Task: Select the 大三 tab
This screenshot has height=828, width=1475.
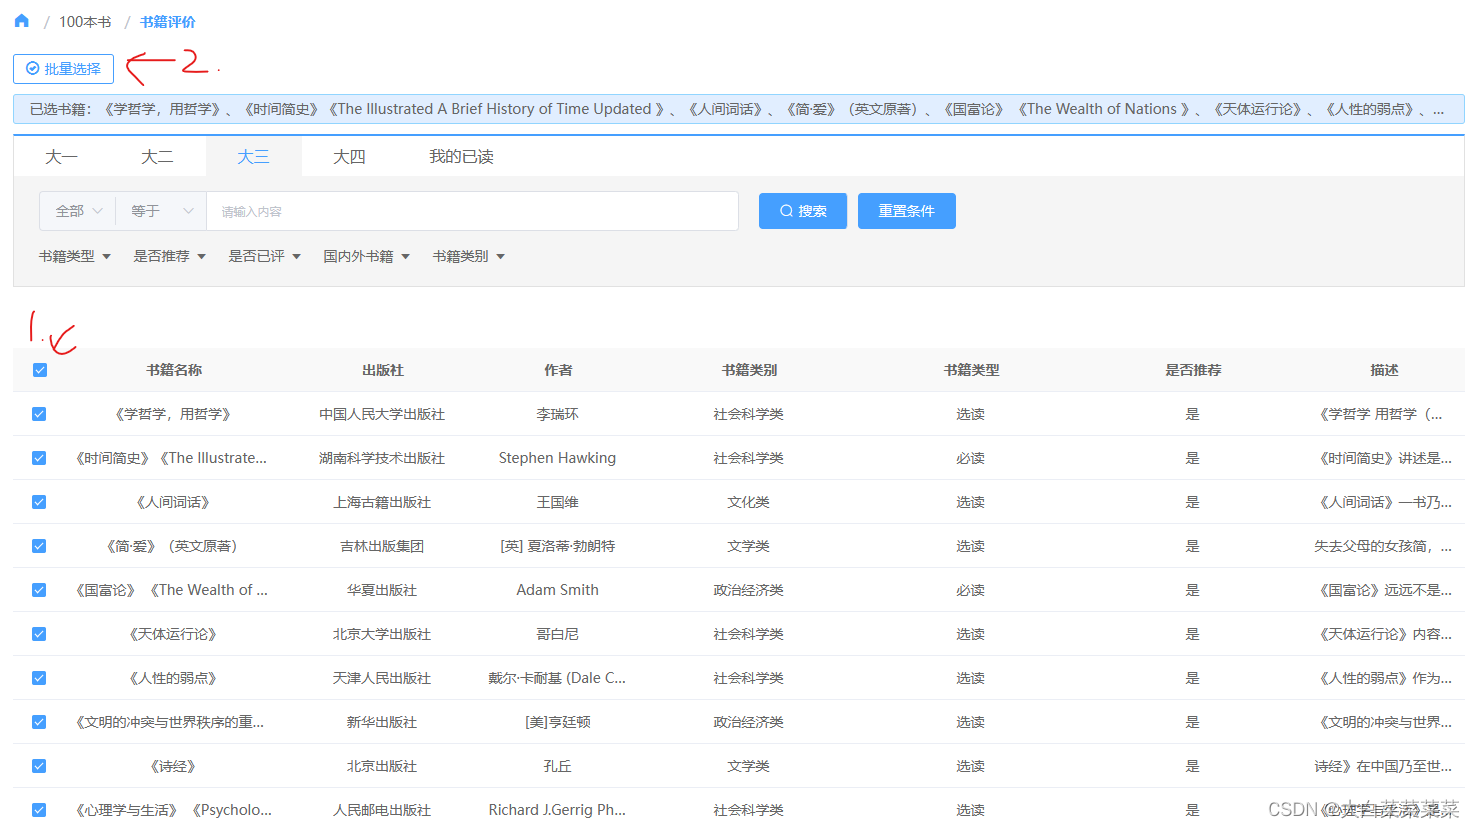Action: (253, 157)
